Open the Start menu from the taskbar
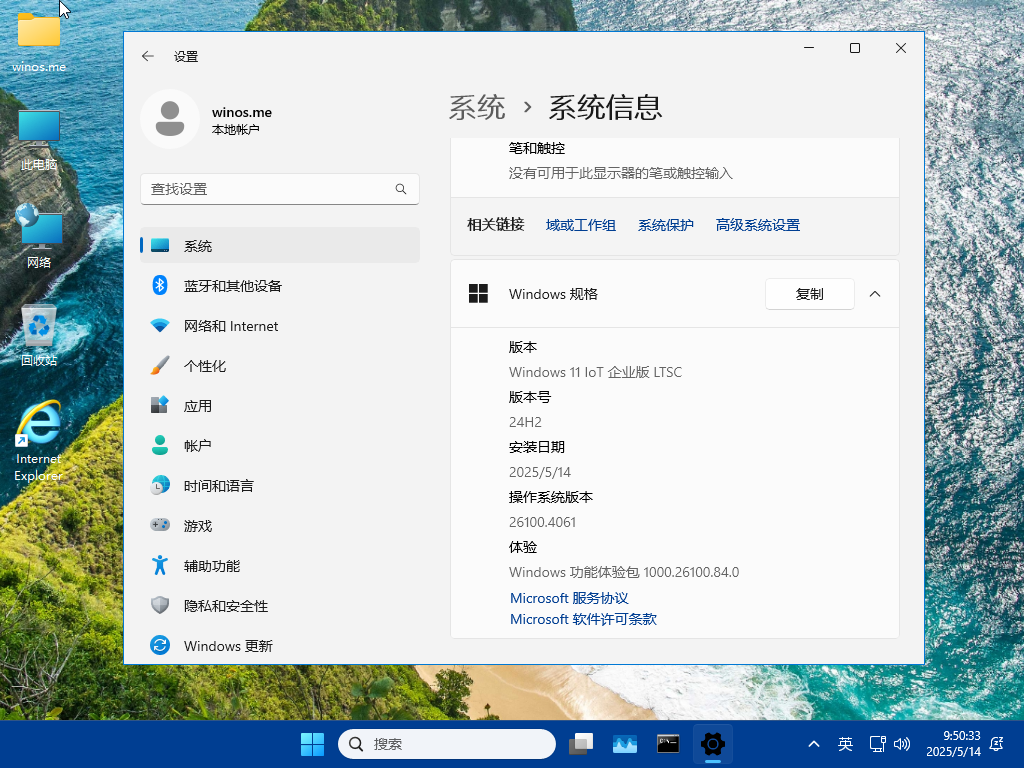Screen dimensions: 1024x768 click(x=312, y=744)
